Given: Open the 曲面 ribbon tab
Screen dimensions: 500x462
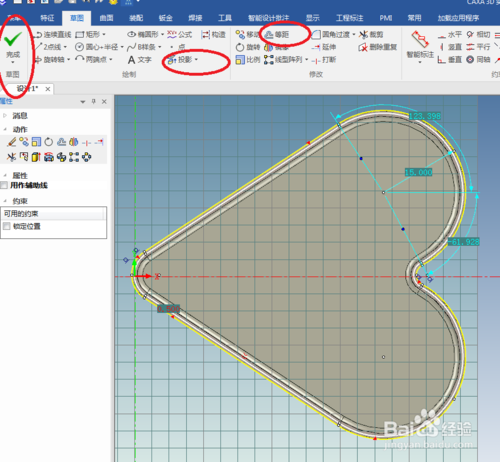Looking at the screenshot, I should [106, 18].
